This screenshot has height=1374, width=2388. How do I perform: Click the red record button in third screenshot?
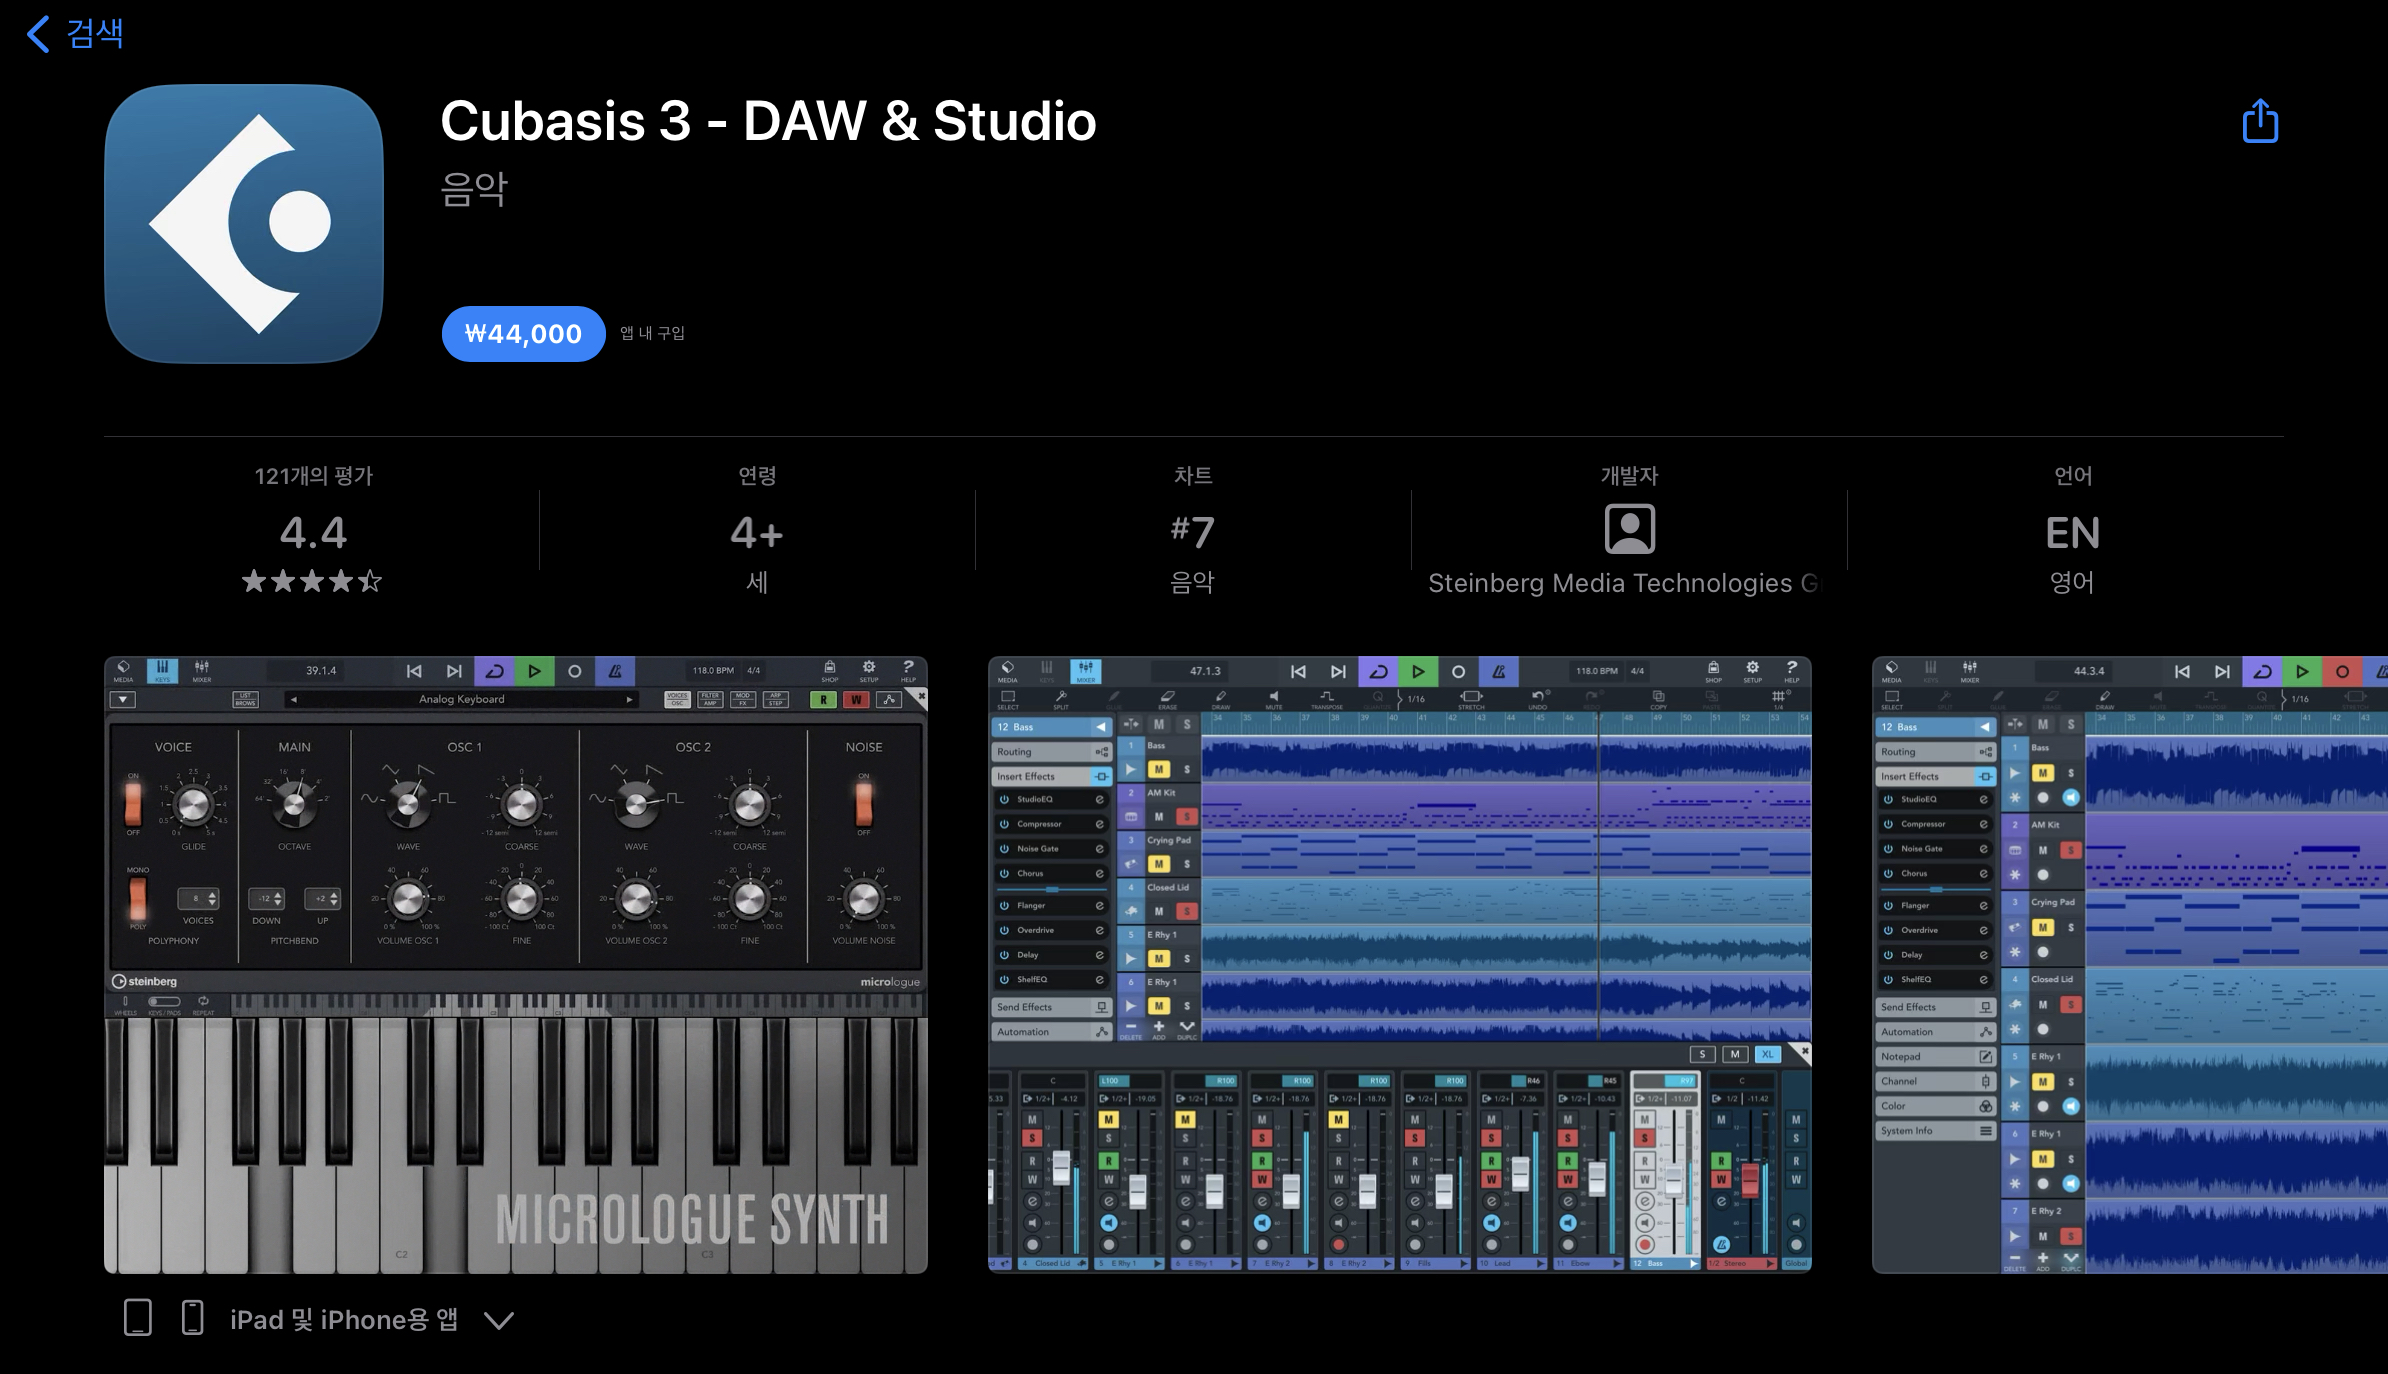point(2342,671)
